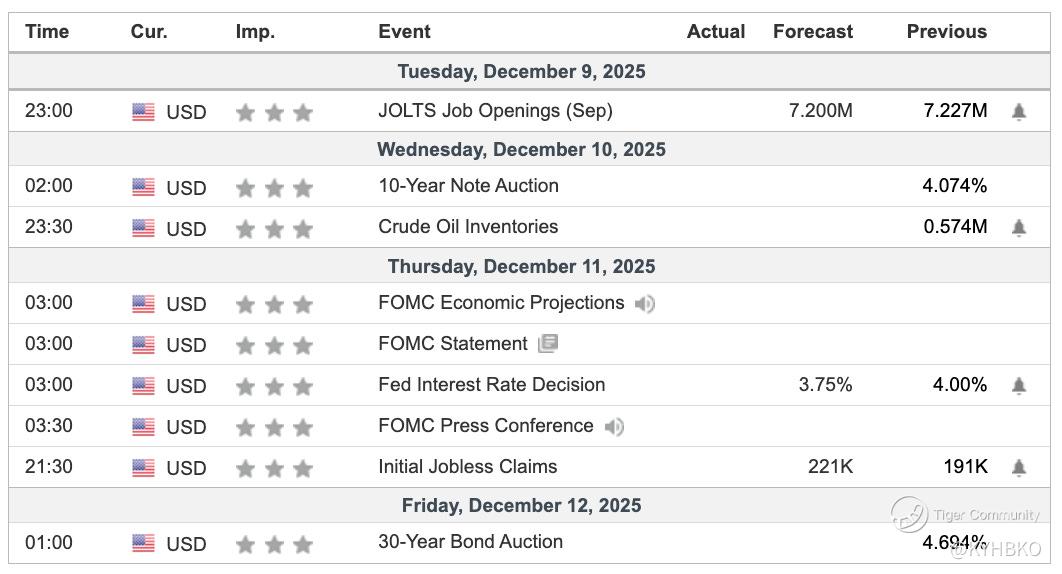Click US flag in 30-Year Bond Auction row
Screen dimensions: 1062x574
[x=143, y=544]
